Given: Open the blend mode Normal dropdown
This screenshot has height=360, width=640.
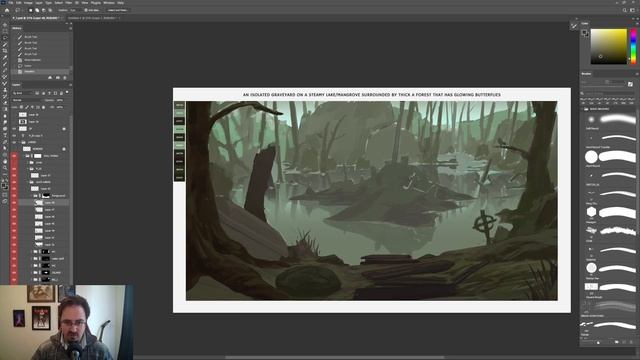Looking at the screenshot, I should [27, 100].
